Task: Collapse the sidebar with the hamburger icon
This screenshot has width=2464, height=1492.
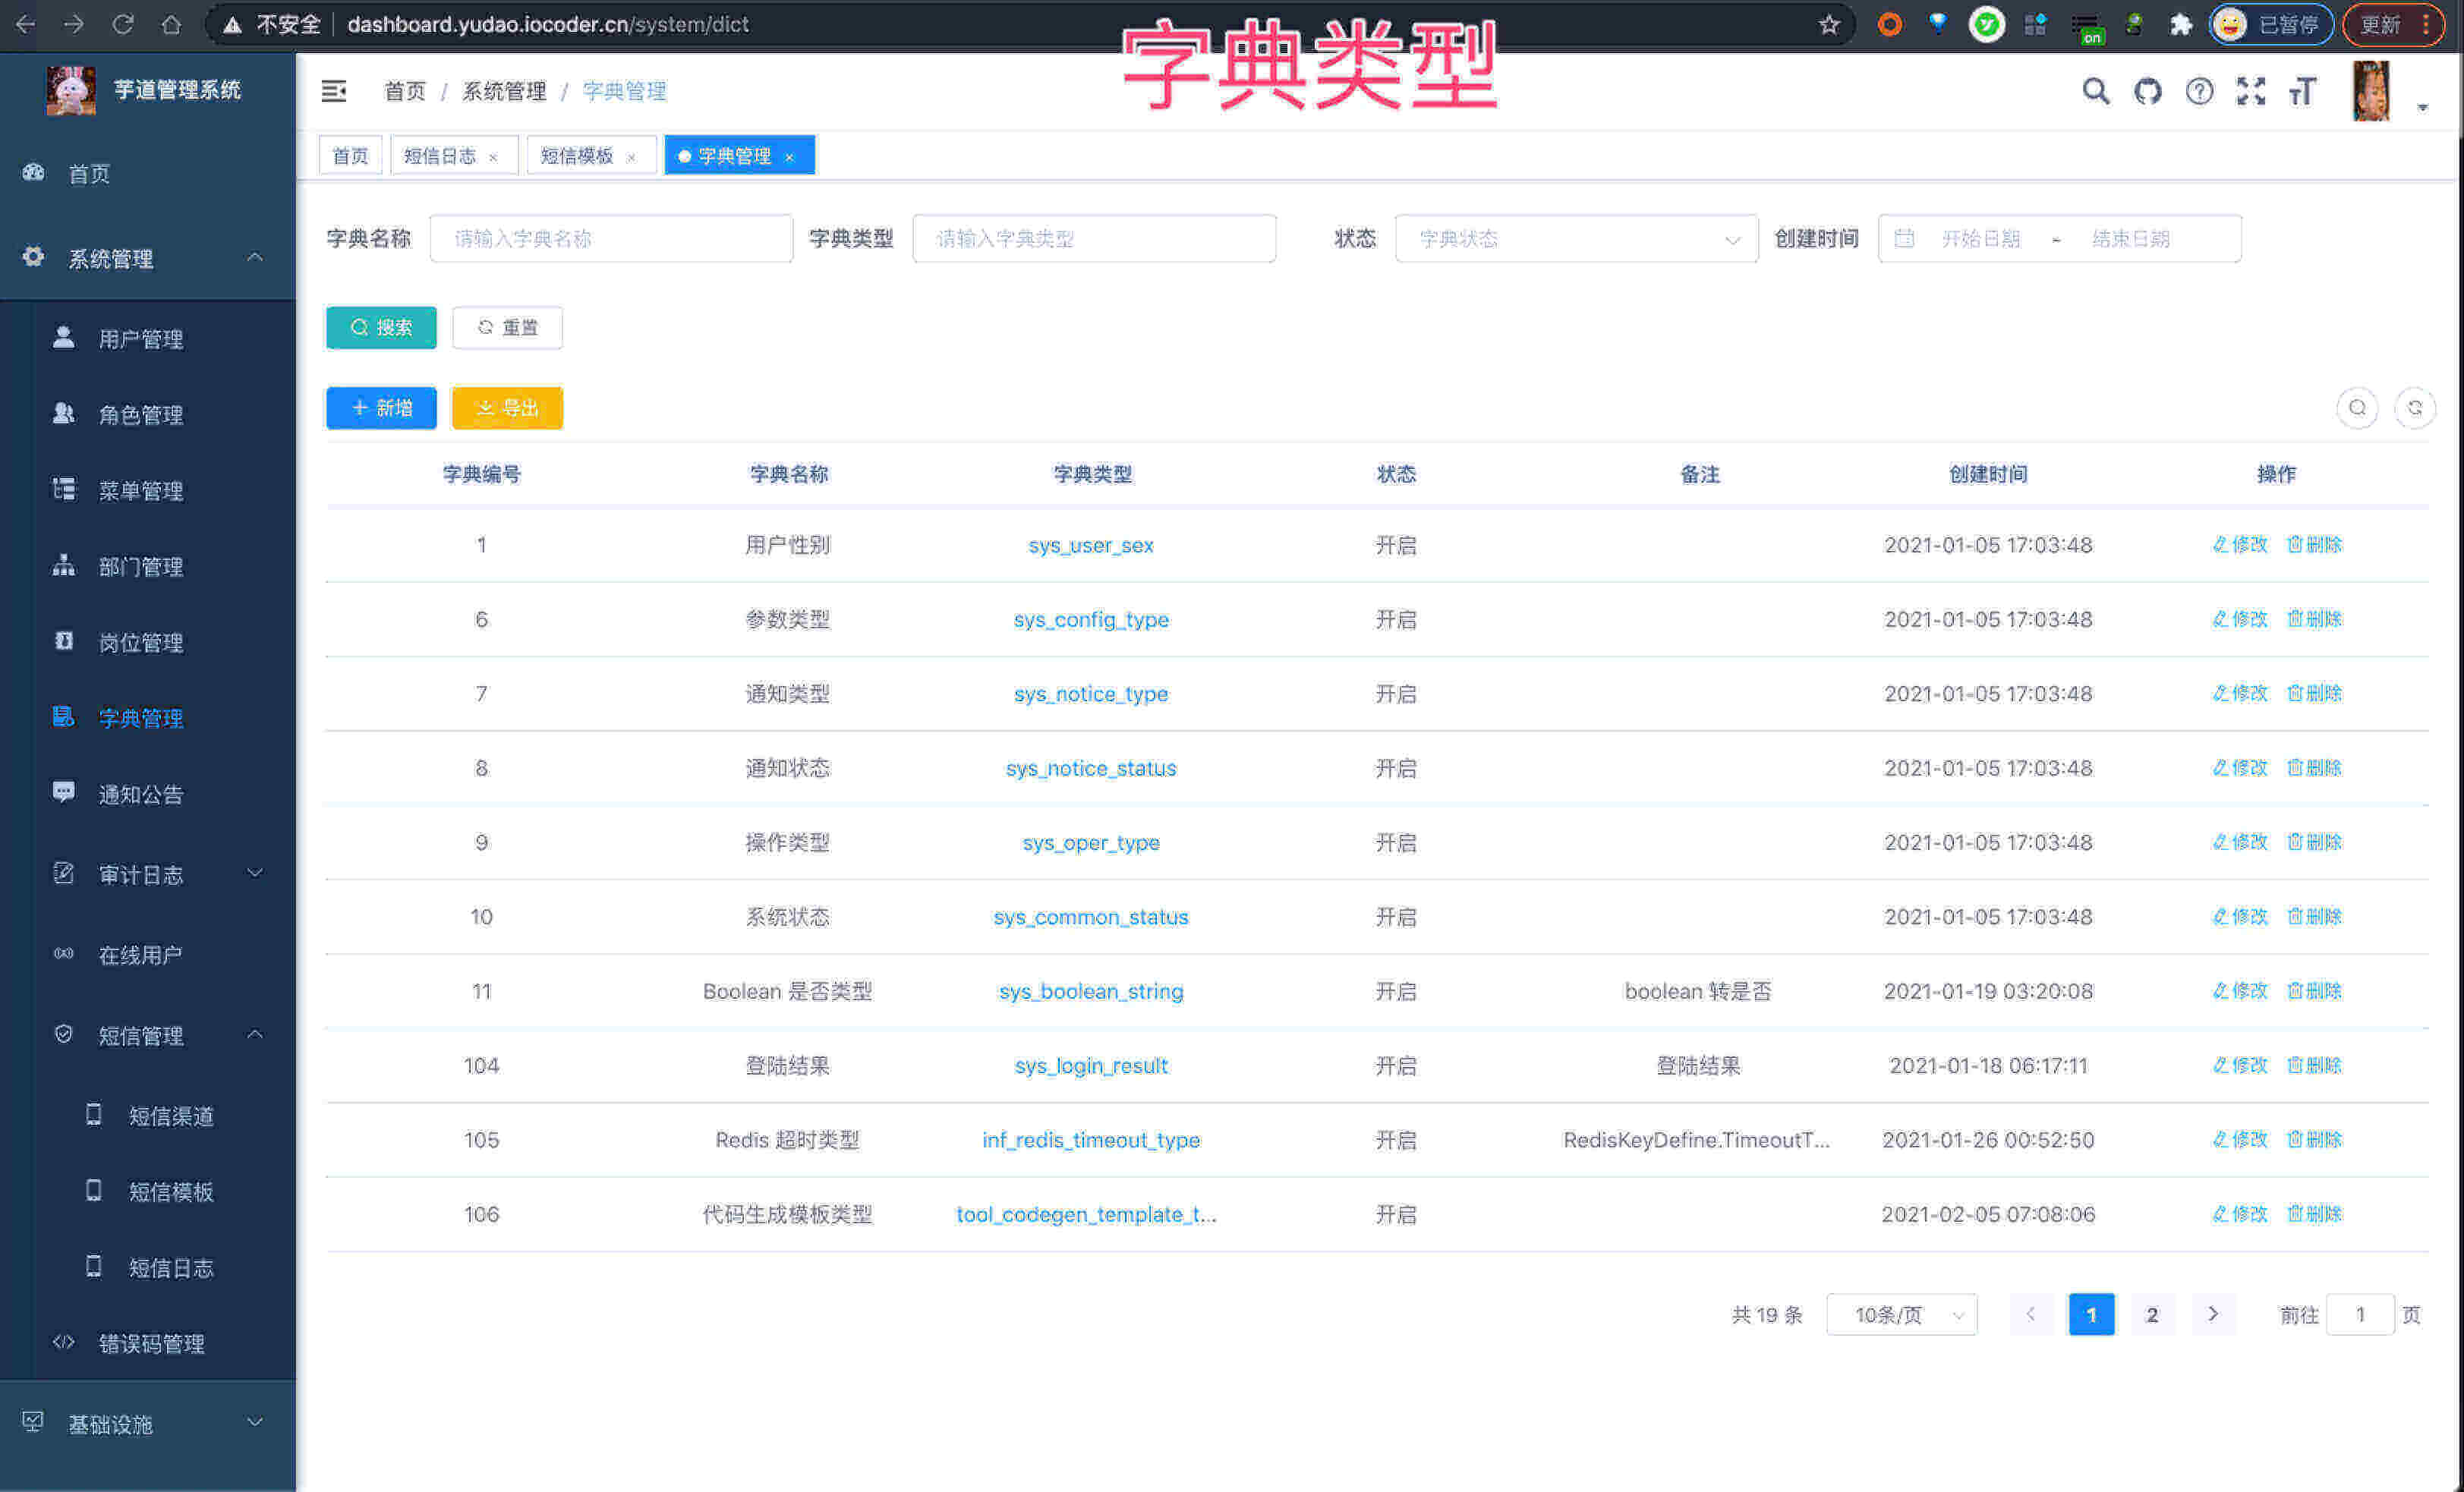Action: (334, 91)
